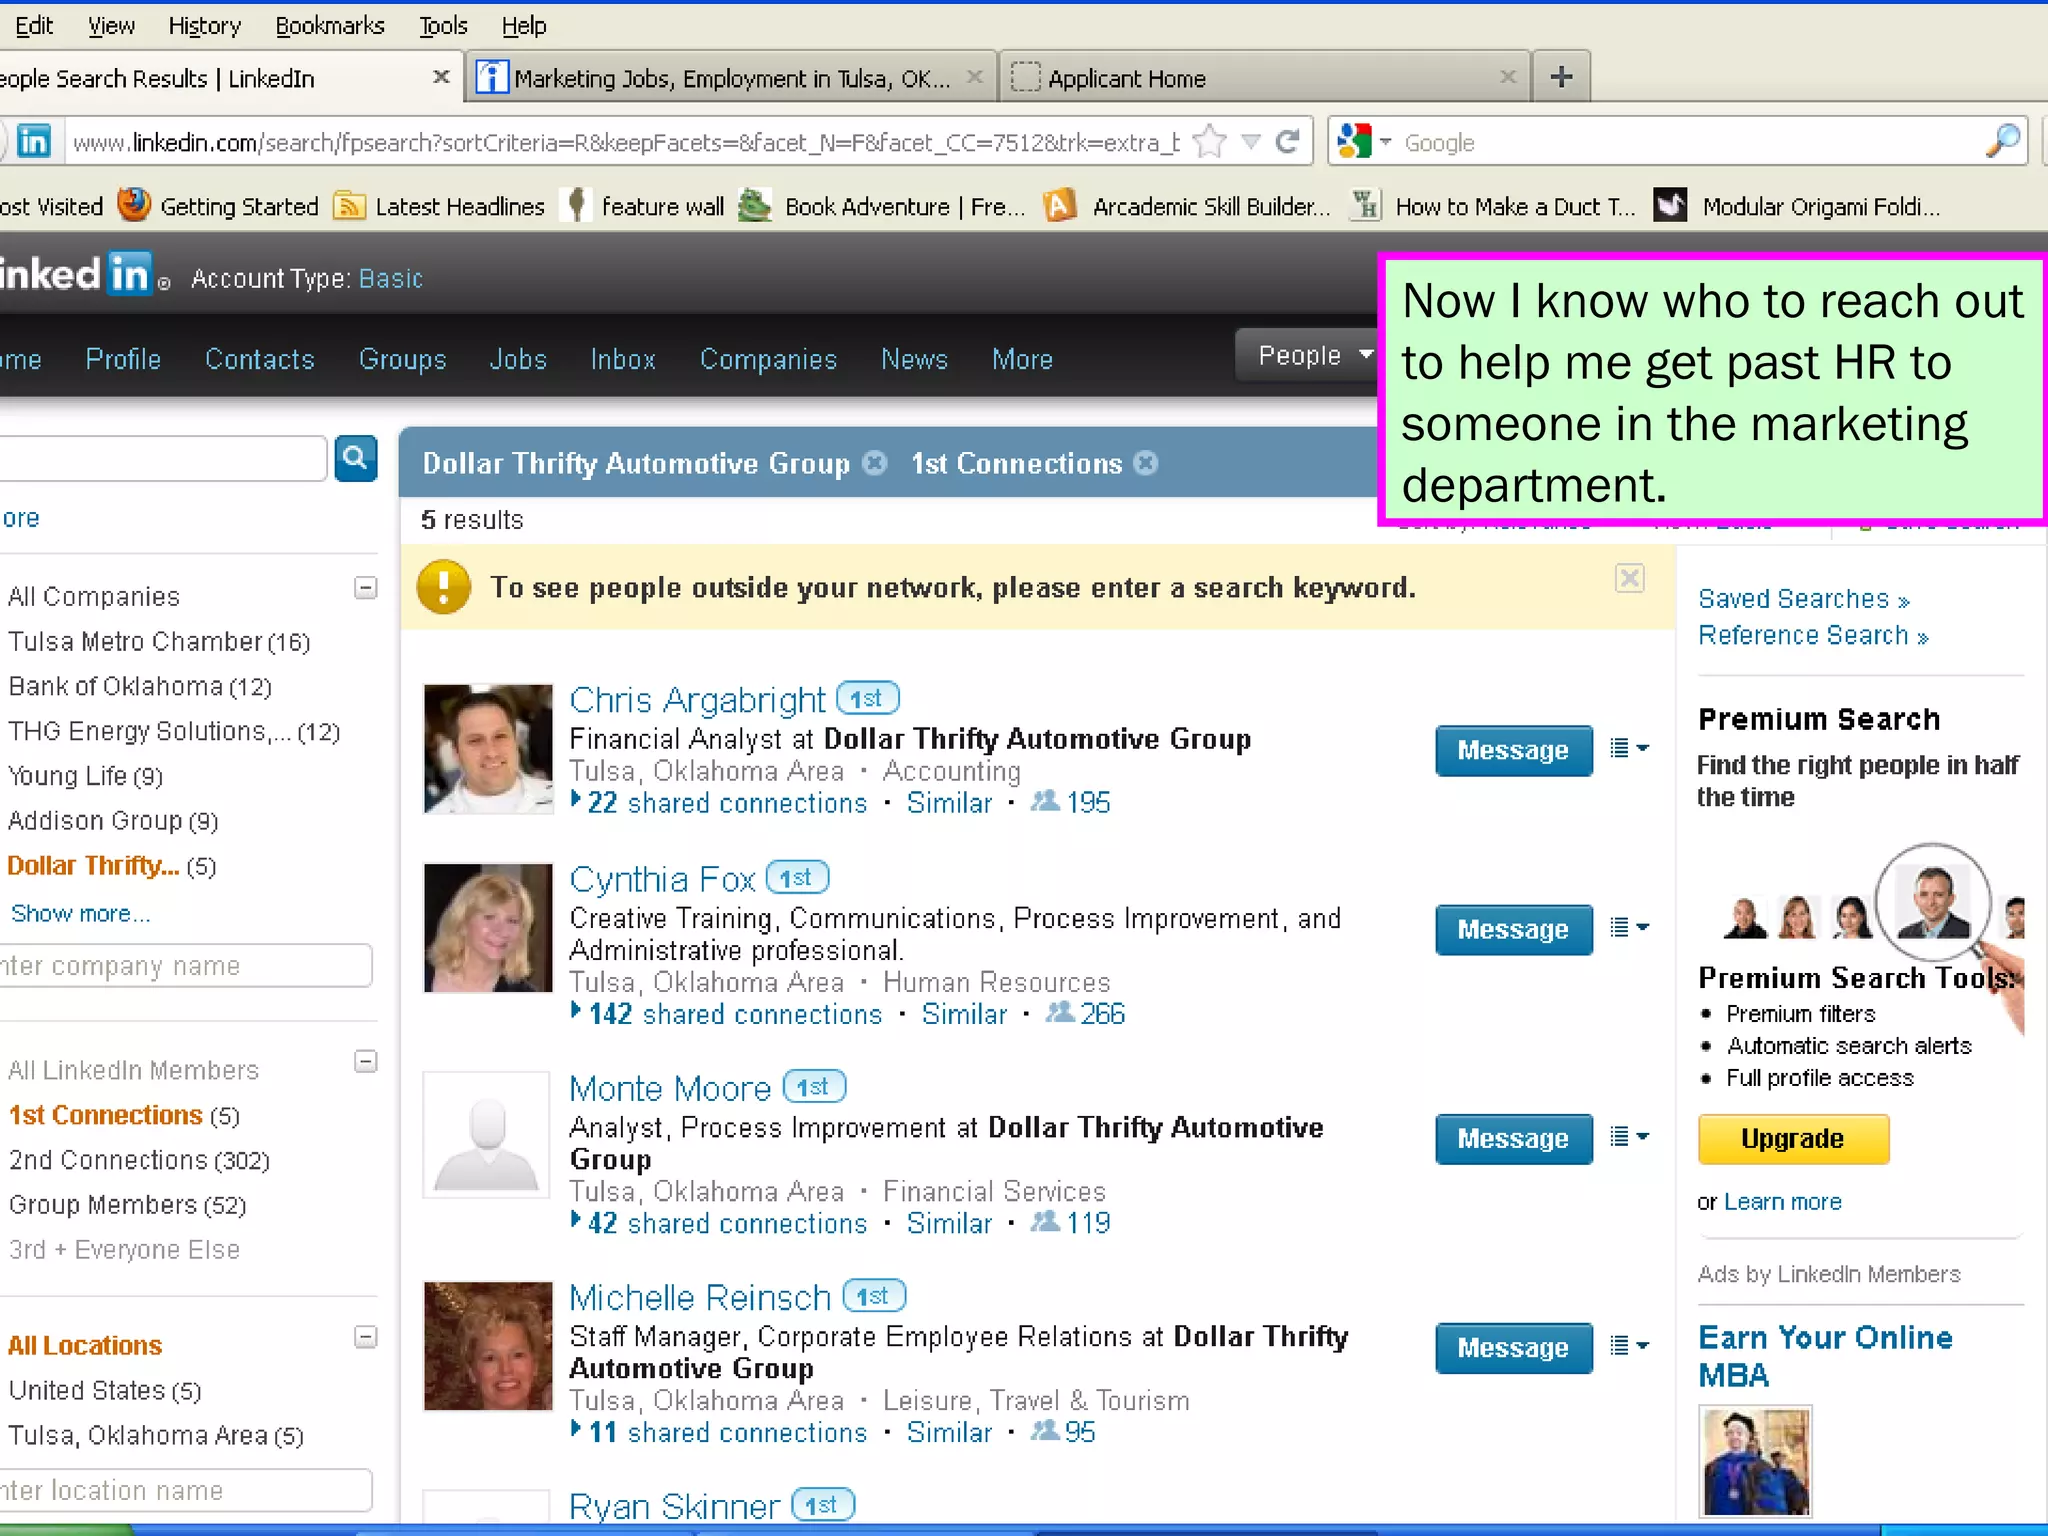Click the blue LinkedIn search magnifier button
Screen dimensions: 2048x1536
click(355, 459)
